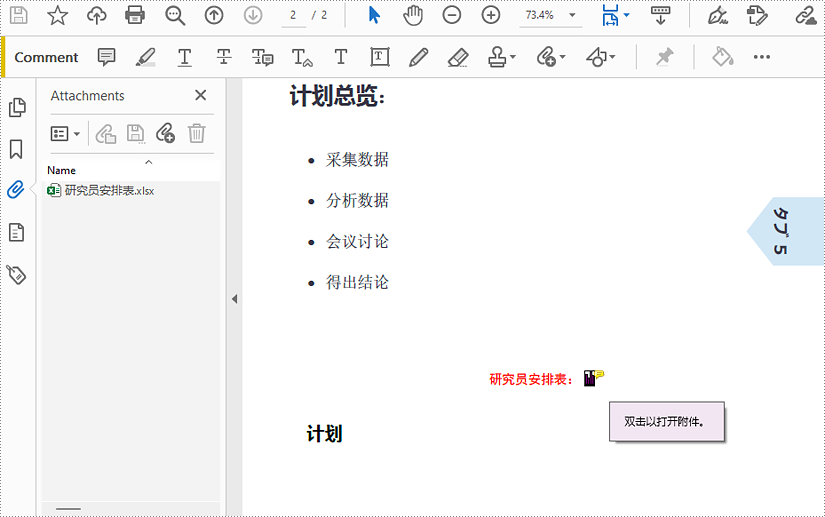Click the Save attachment icon
The width and height of the screenshot is (825, 517).
[136, 134]
